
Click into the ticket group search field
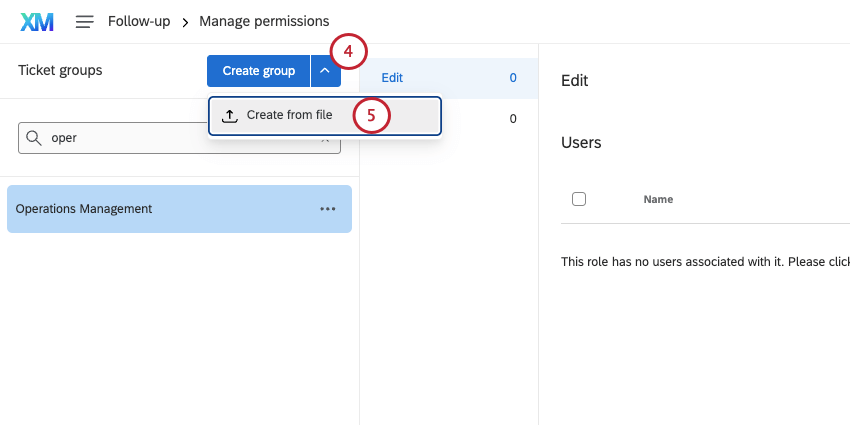(180, 138)
